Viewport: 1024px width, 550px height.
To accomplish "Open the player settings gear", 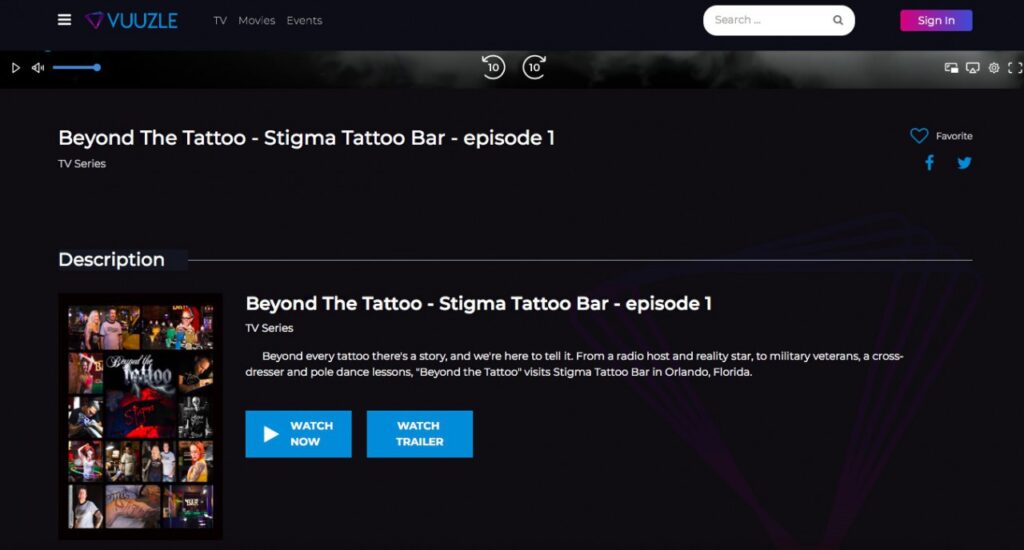I will pos(994,68).
